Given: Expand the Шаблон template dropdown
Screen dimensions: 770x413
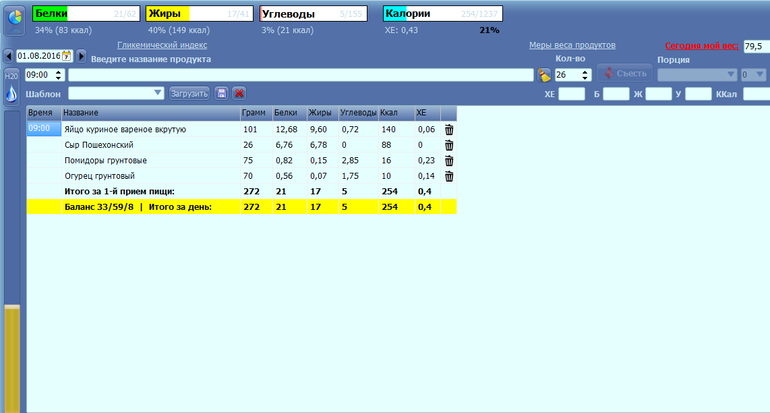Looking at the screenshot, I should click(159, 93).
